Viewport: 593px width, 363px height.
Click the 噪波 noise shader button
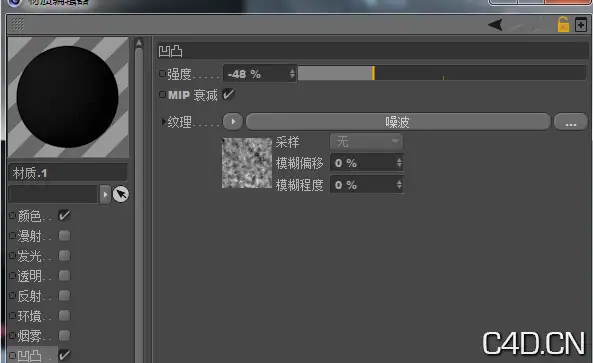pos(398,122)
